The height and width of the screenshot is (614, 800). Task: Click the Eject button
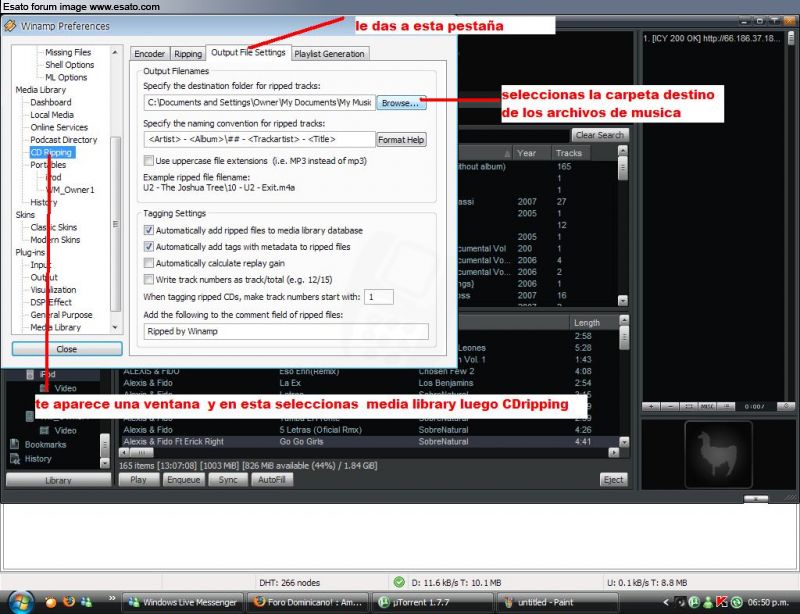point(613,479)
